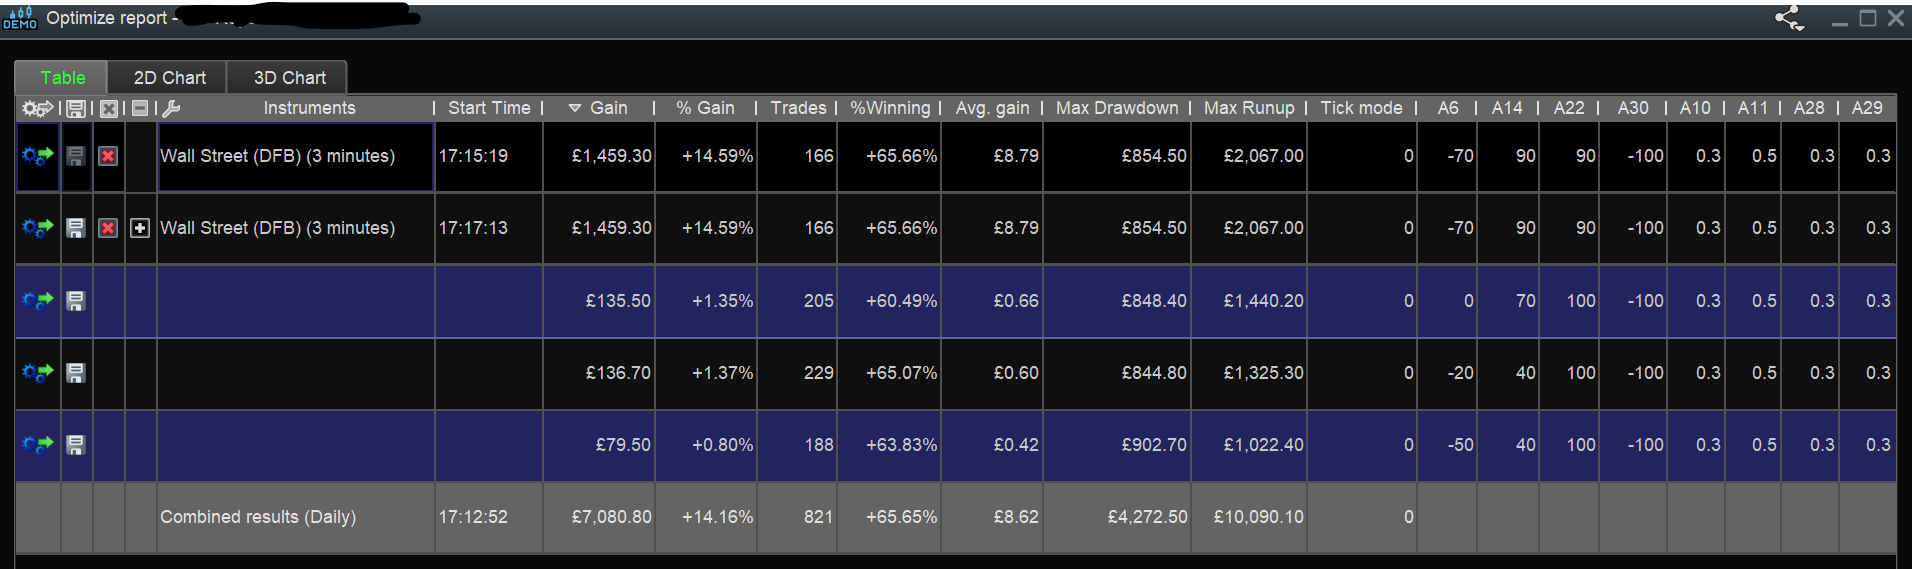The height and width of the screenshot is (569, 1912).
Task: Open the 3D Chart tab
Action: [x=289, y=78]
